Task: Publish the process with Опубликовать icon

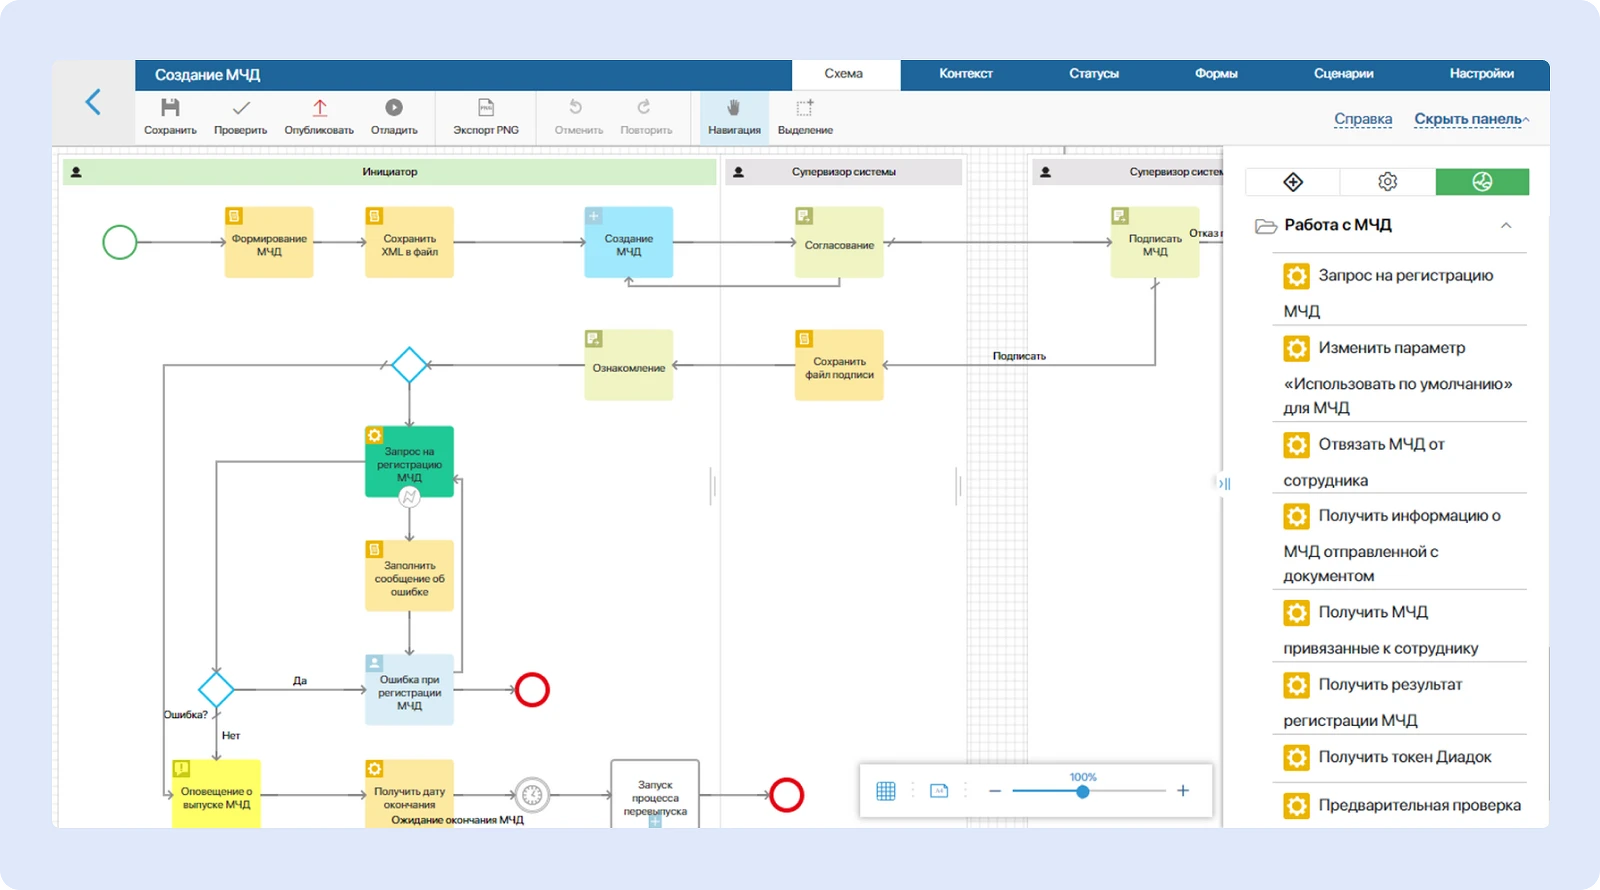Action: pos(319,108)
